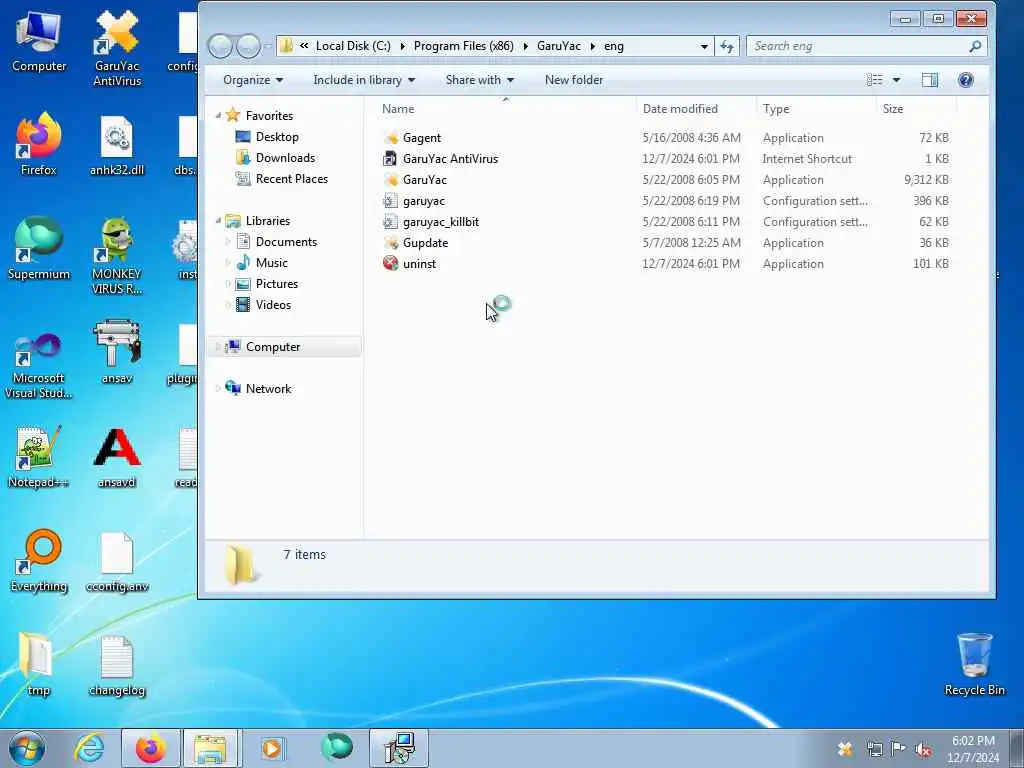Select the garuyac_killbit configuration file
Screen dimensions: 1024x768
(431, 221)
